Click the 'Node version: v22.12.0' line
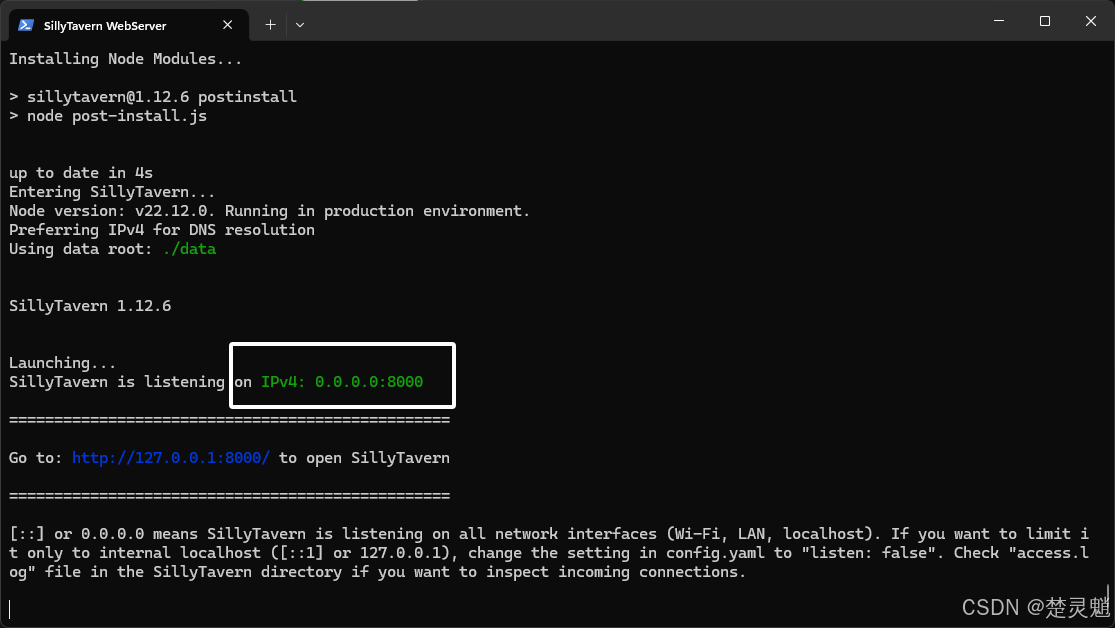 [x=270, y=211]
